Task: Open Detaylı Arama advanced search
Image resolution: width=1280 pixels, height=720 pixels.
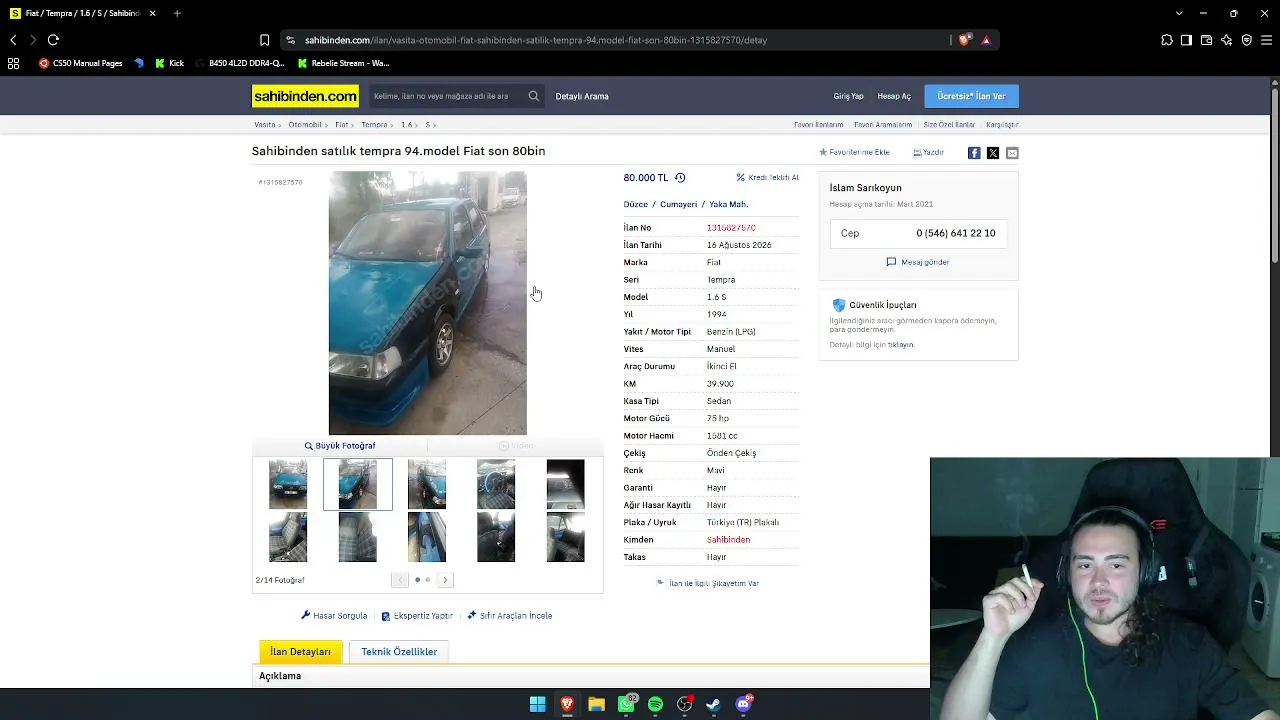Action: click(582, 96)
